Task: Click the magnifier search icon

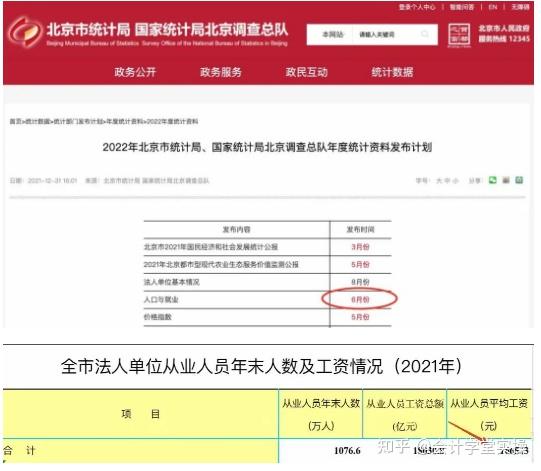Action: [425, 34]
